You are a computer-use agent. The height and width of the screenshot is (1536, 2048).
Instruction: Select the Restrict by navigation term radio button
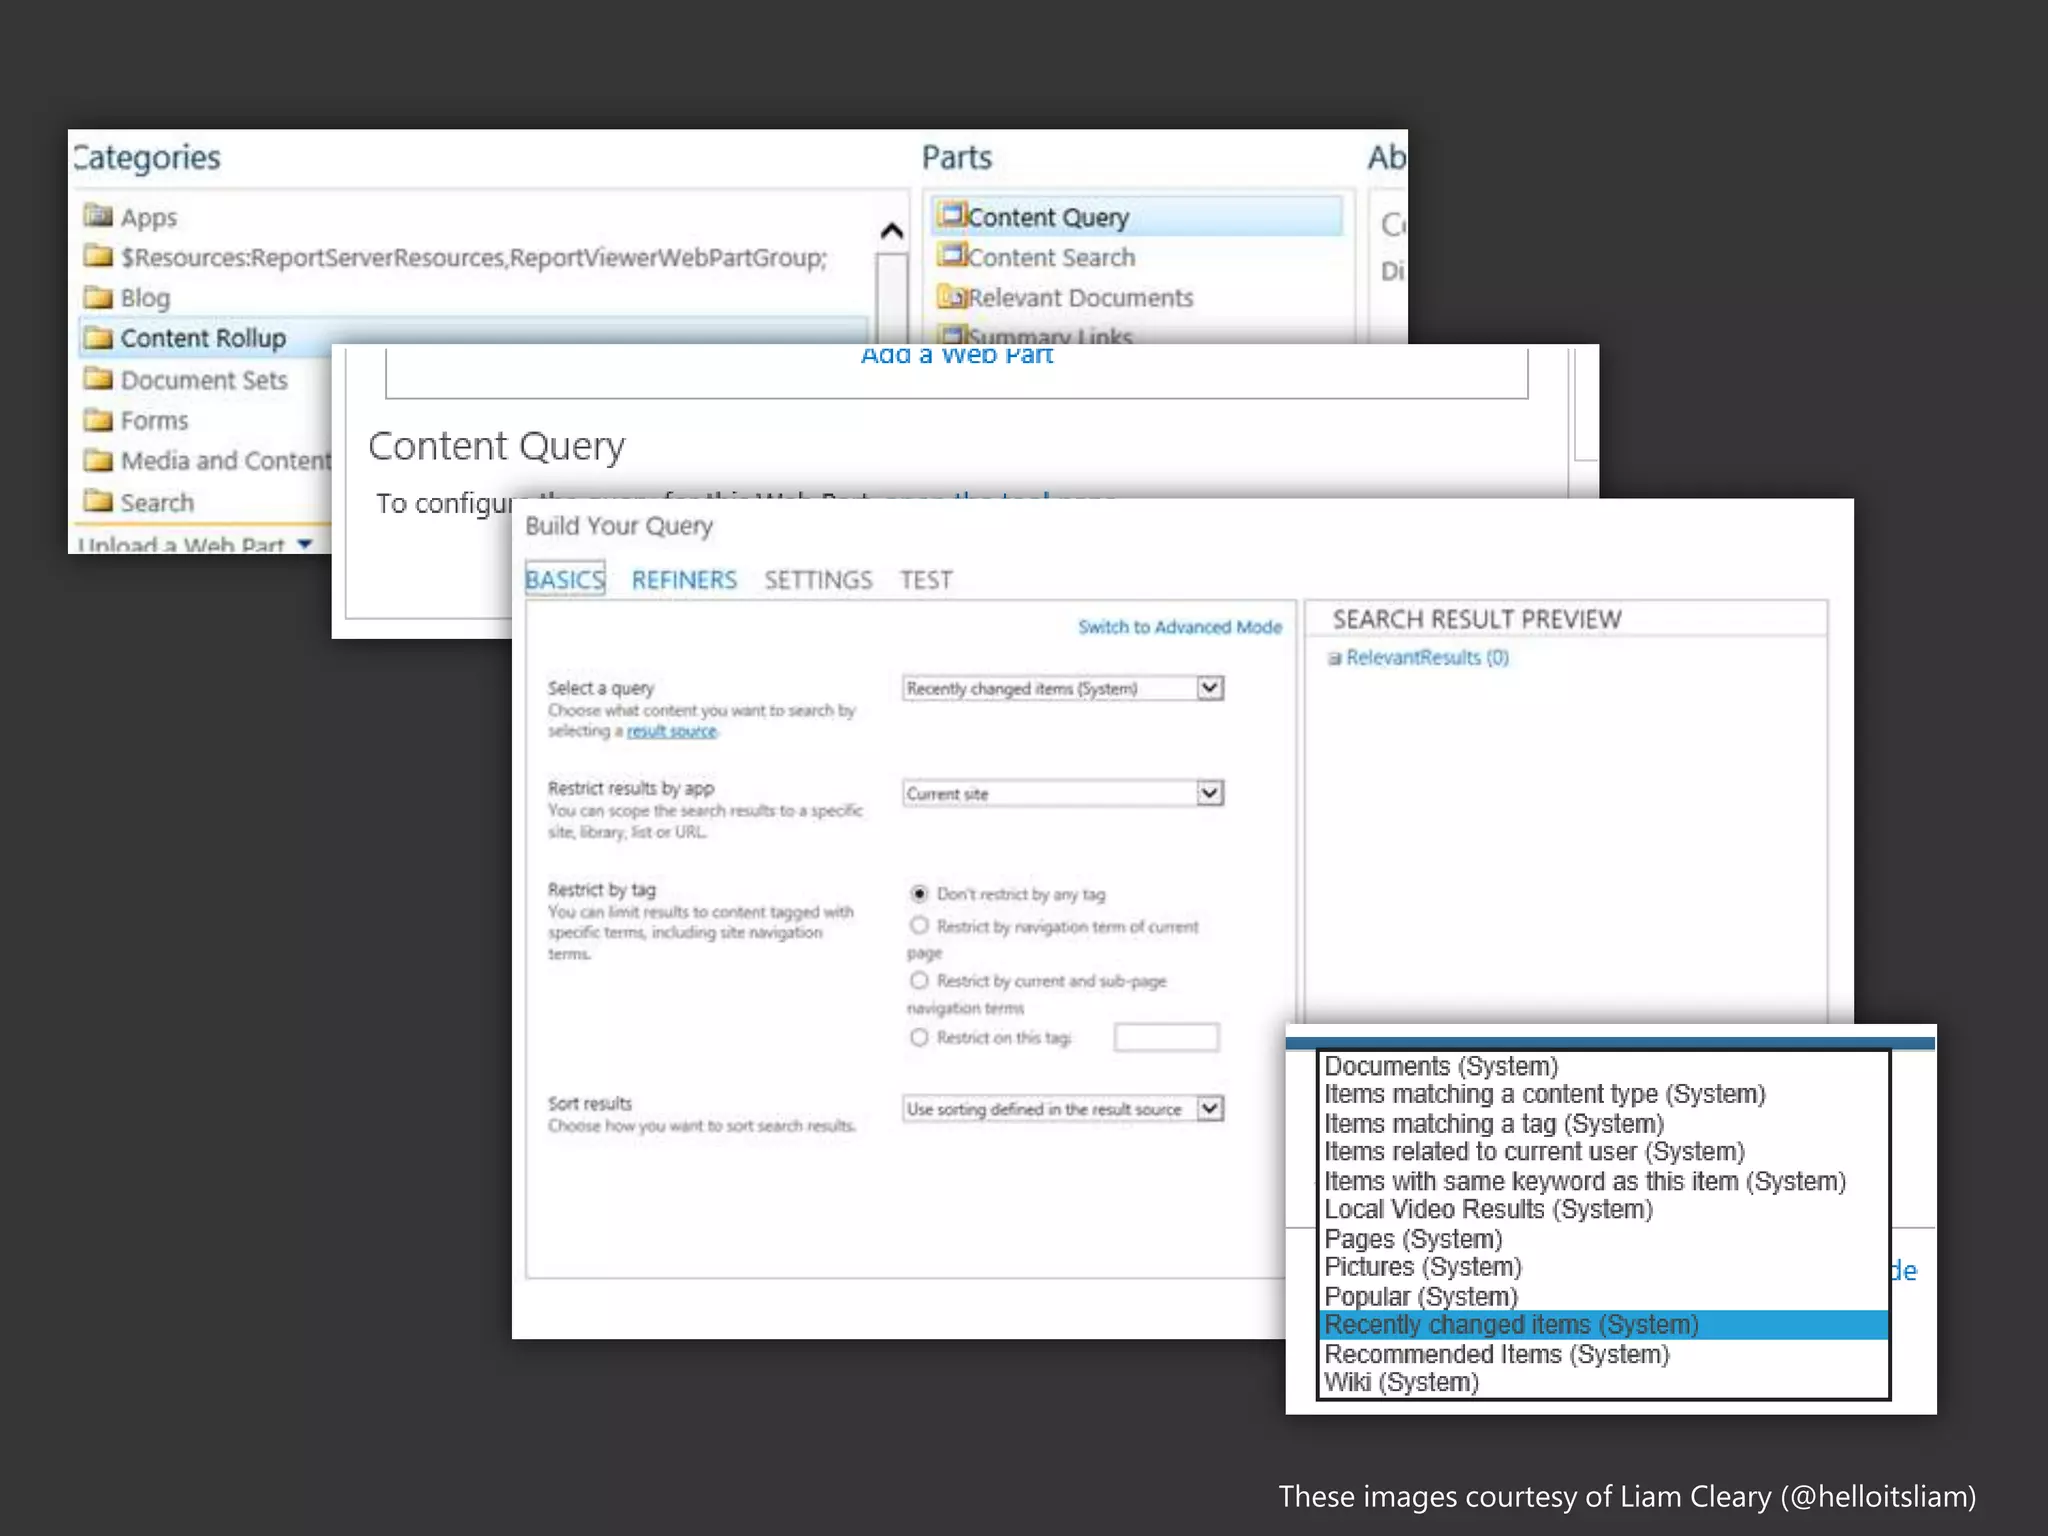(x=919, y=926)
